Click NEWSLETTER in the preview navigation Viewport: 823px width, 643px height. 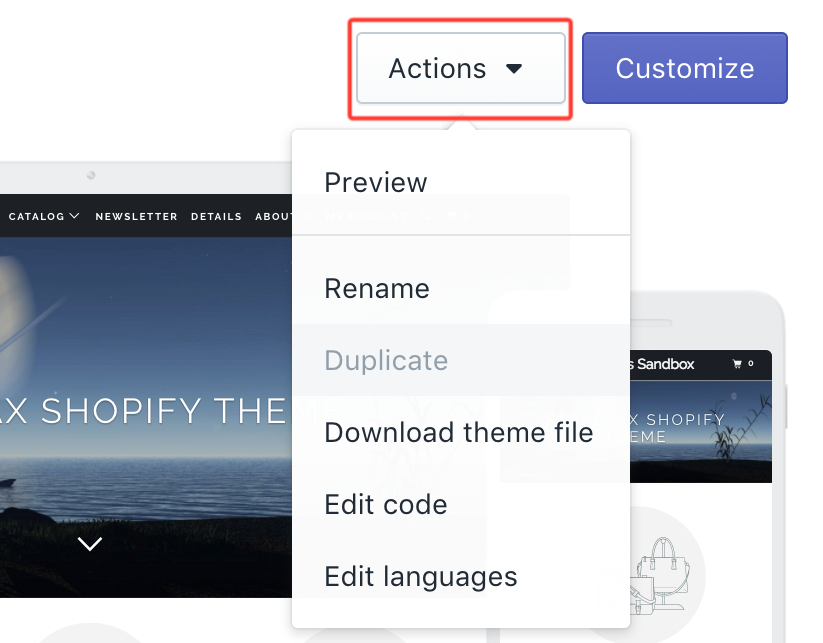click(136, 216)
